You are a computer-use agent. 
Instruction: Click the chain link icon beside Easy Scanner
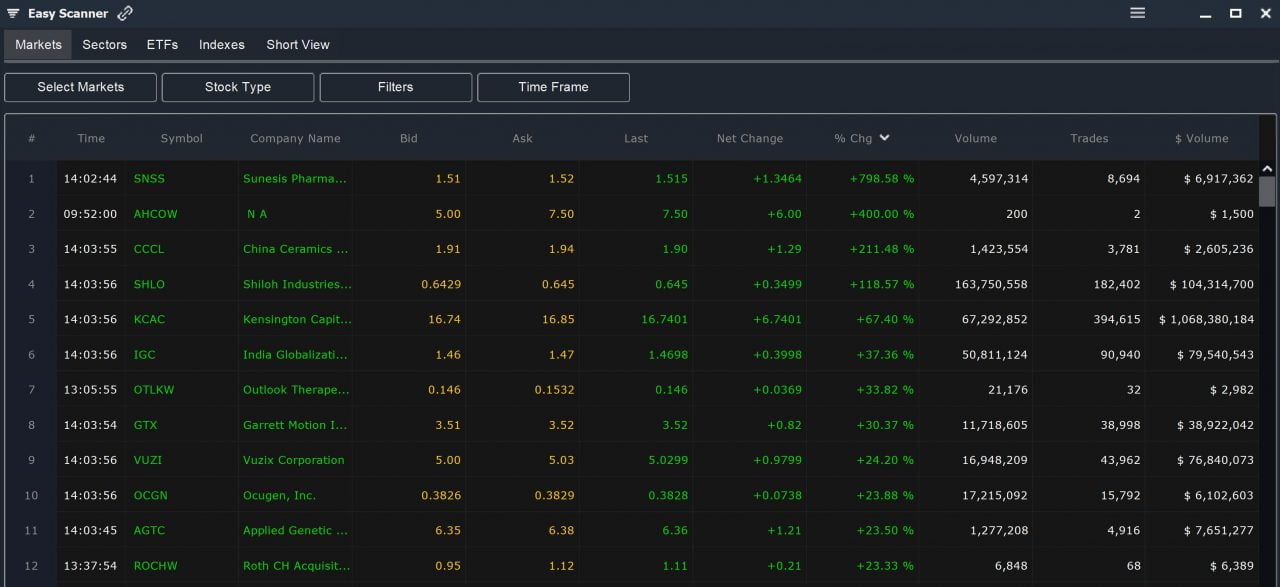[x=124, y=13]
